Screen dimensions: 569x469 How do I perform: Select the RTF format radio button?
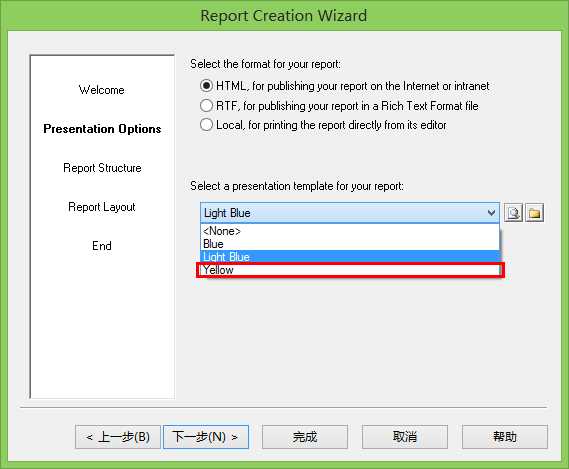point(206,106)
